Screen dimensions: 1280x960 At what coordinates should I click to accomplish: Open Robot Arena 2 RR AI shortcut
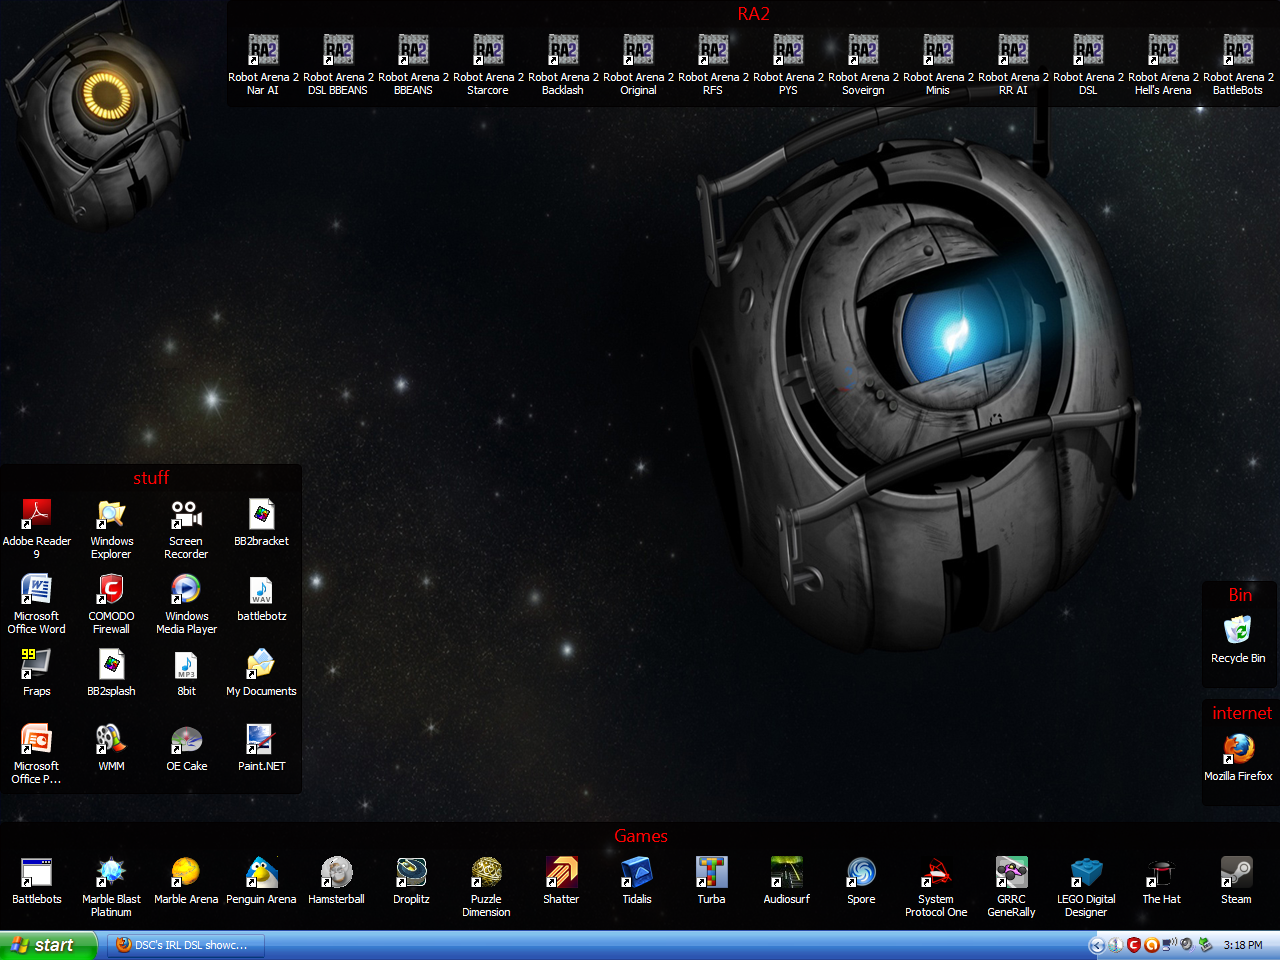[x=1013, y=65]
